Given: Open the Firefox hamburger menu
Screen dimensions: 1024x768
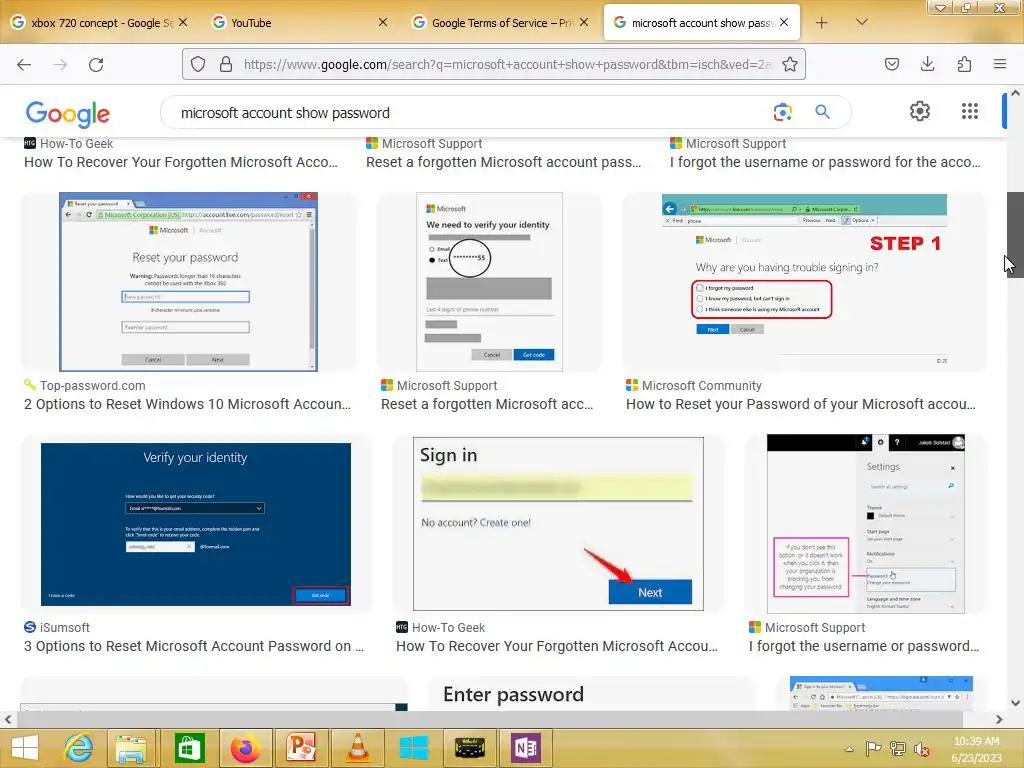Looking at the screenshot, I should click(1000, 64).
